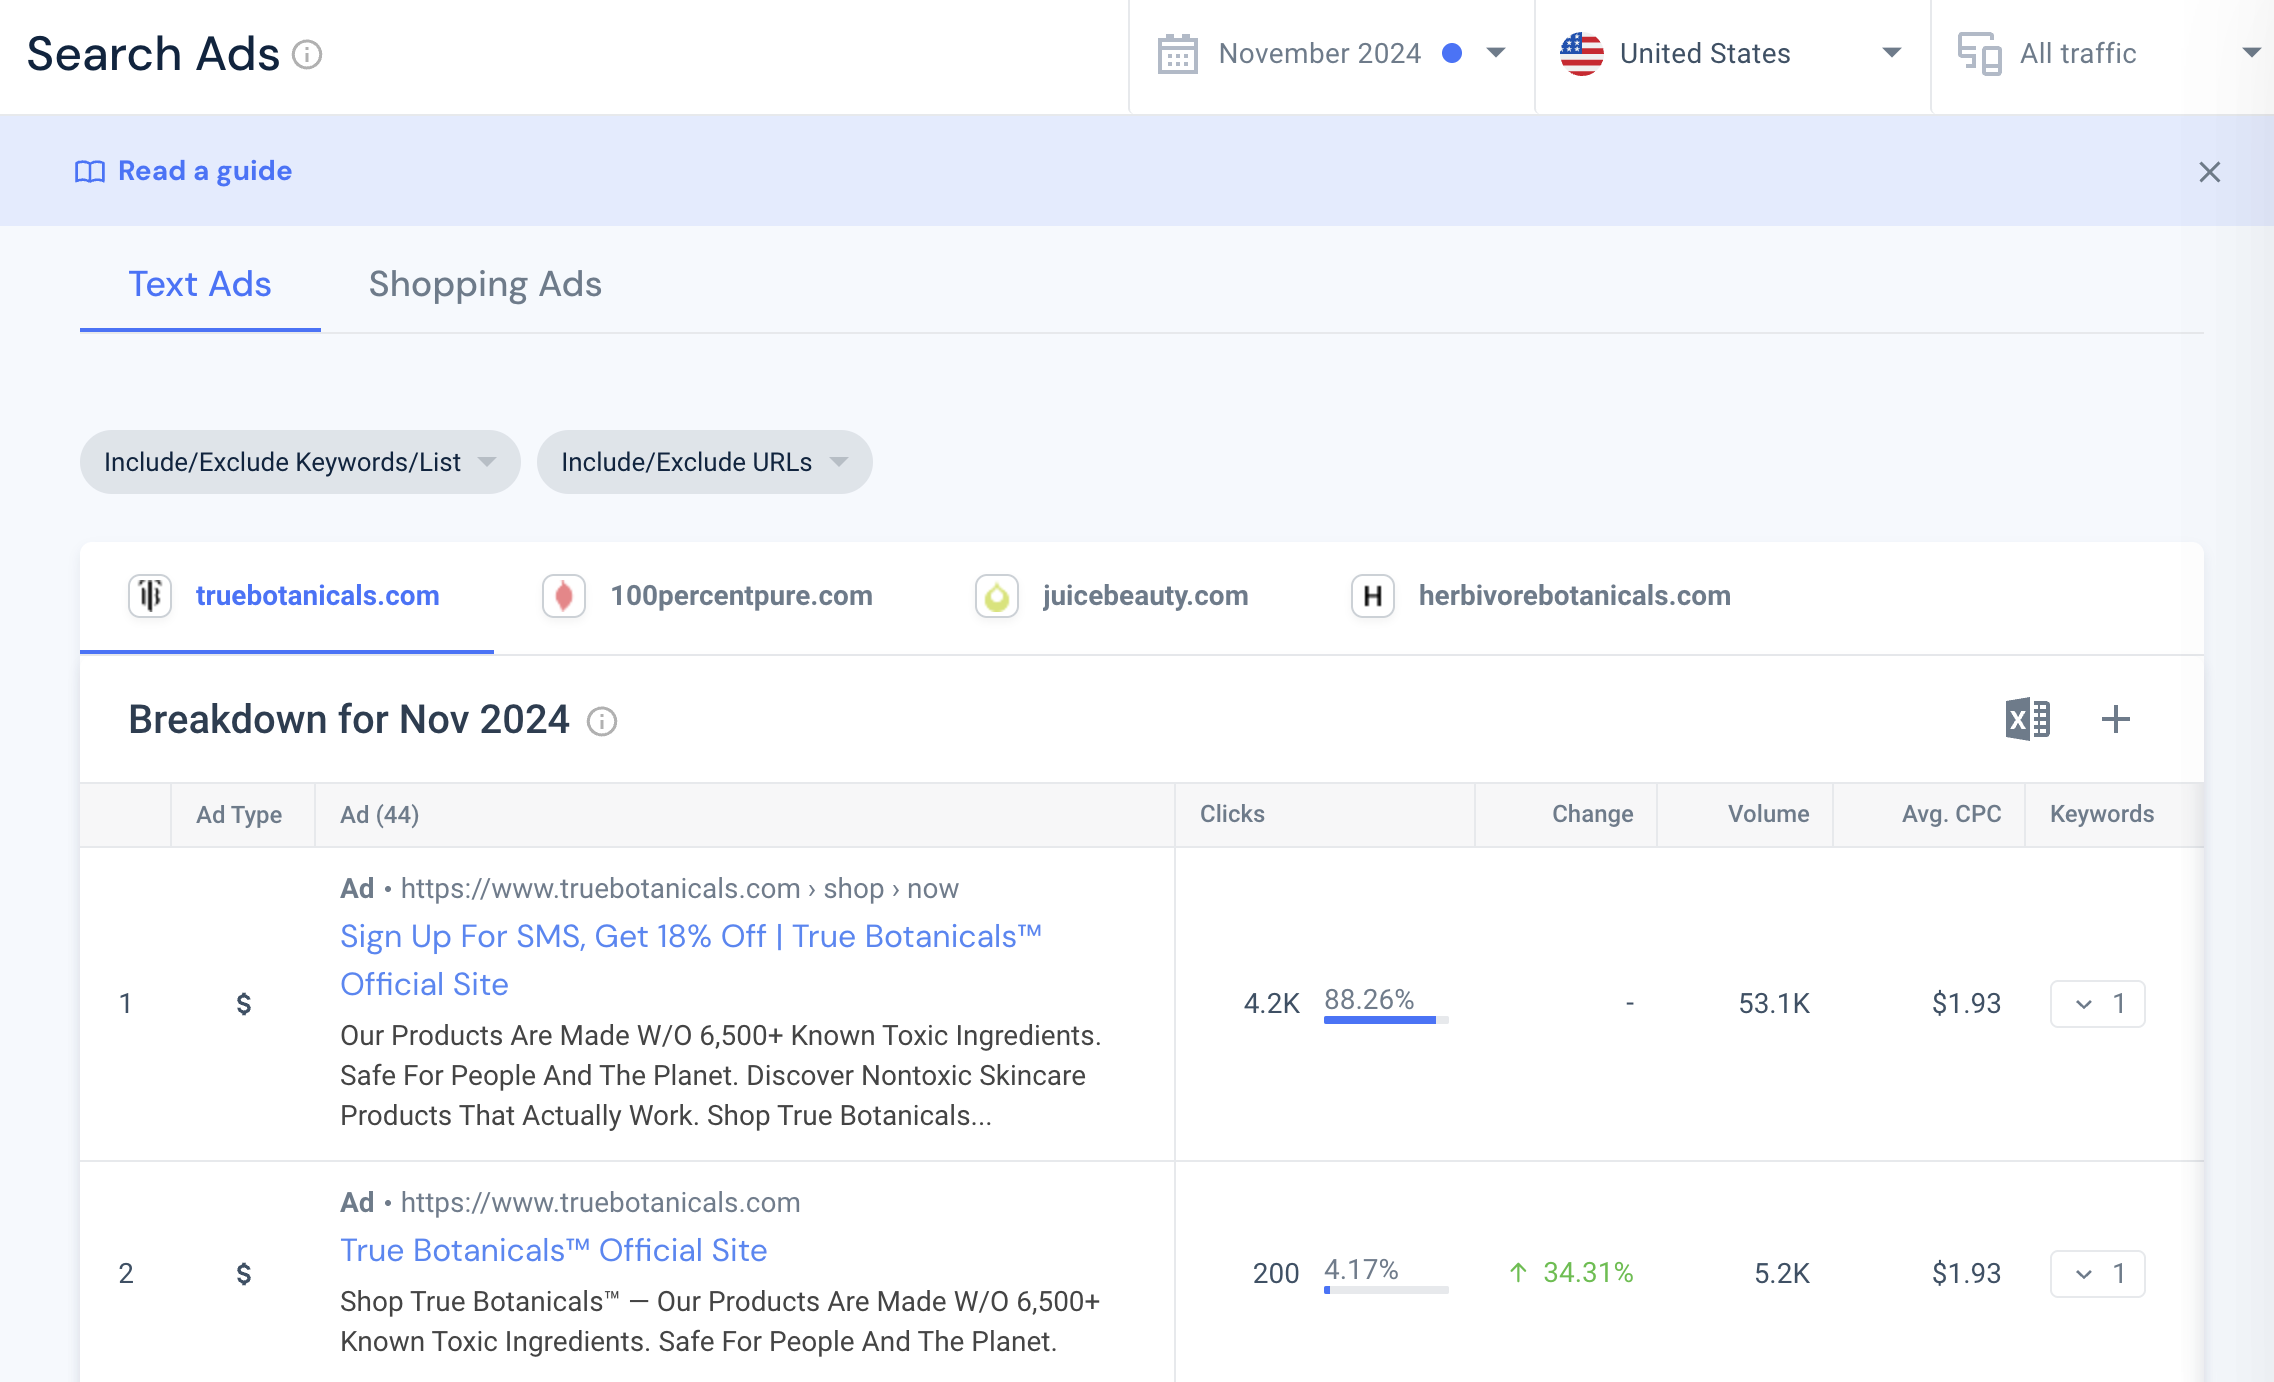Select the juicebeauty.com competitor tab
The image size is (2274, 1382).
click(1144, 596)
